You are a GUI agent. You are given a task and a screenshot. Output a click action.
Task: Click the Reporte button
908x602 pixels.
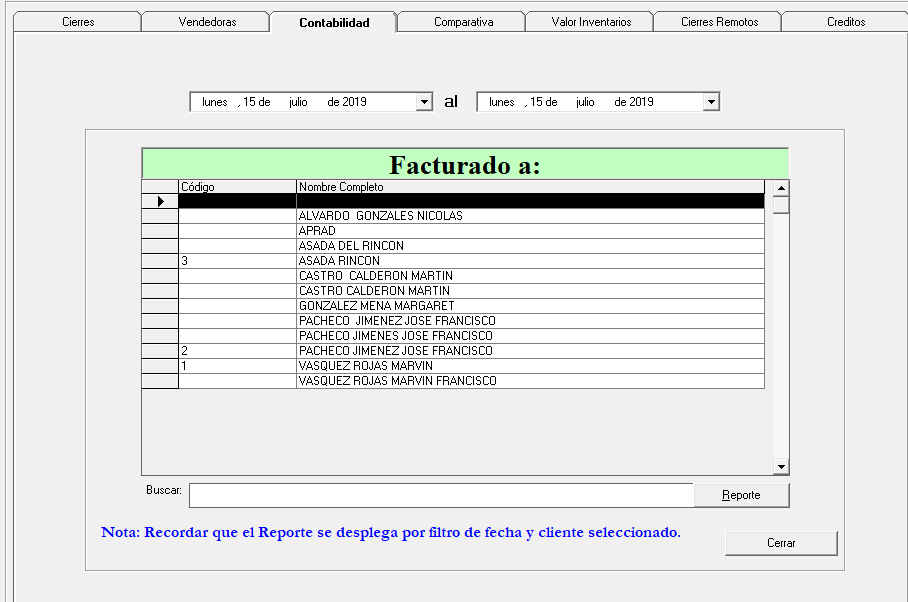pyautogui.click(x=741, y=495)
